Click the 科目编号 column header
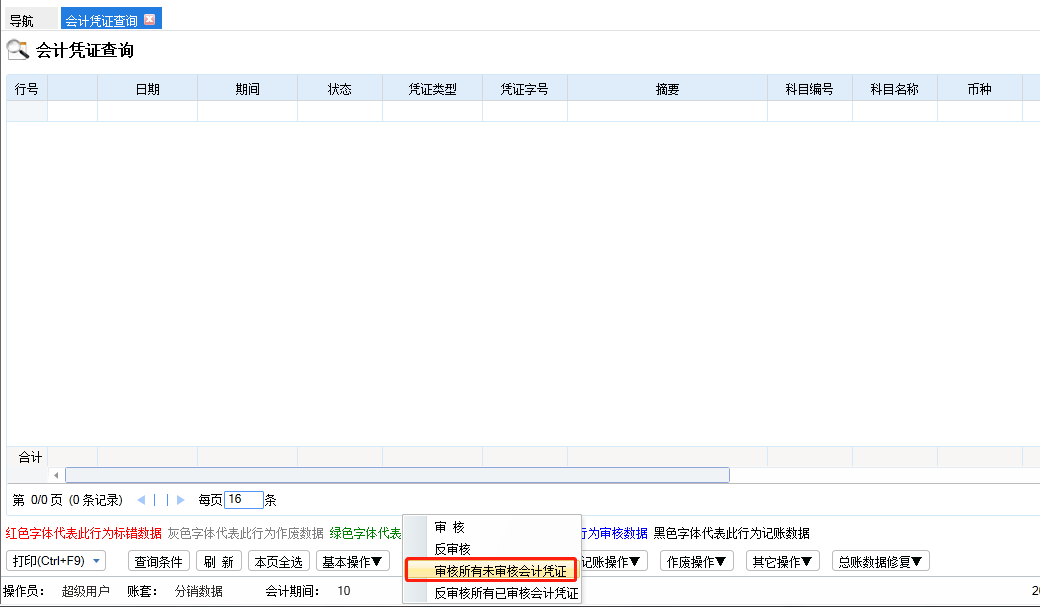This screenshot has width=1040, height=607. (x=810, y=89)
